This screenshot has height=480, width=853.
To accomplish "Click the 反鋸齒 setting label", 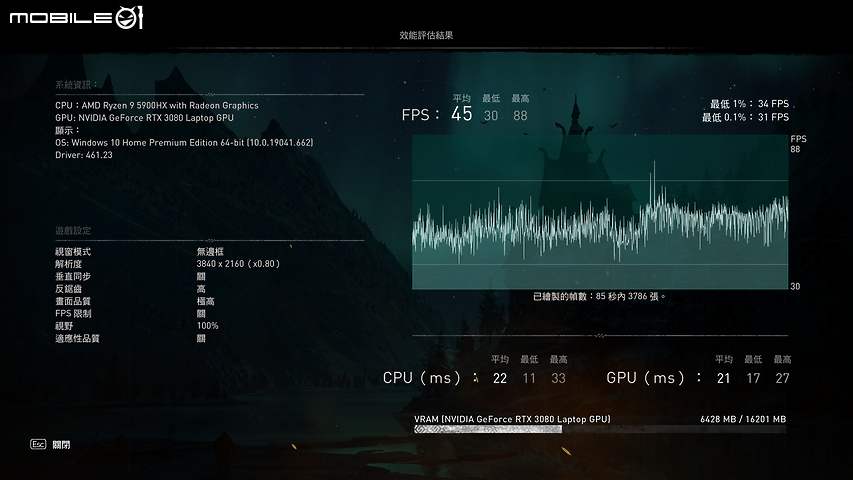I will (69, 289).
